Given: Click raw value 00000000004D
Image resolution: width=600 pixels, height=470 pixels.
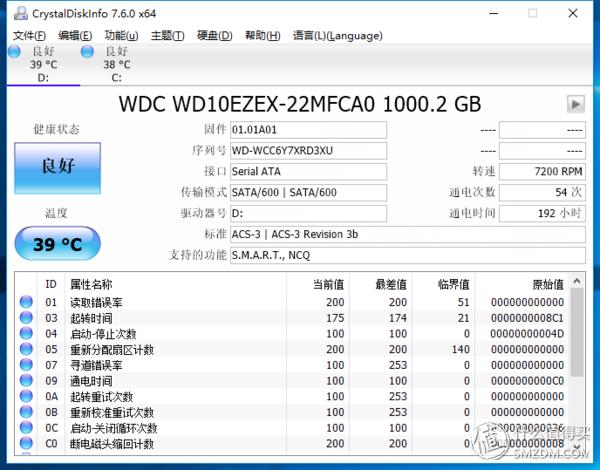Looking at the screenshot, I should (527, 334).
